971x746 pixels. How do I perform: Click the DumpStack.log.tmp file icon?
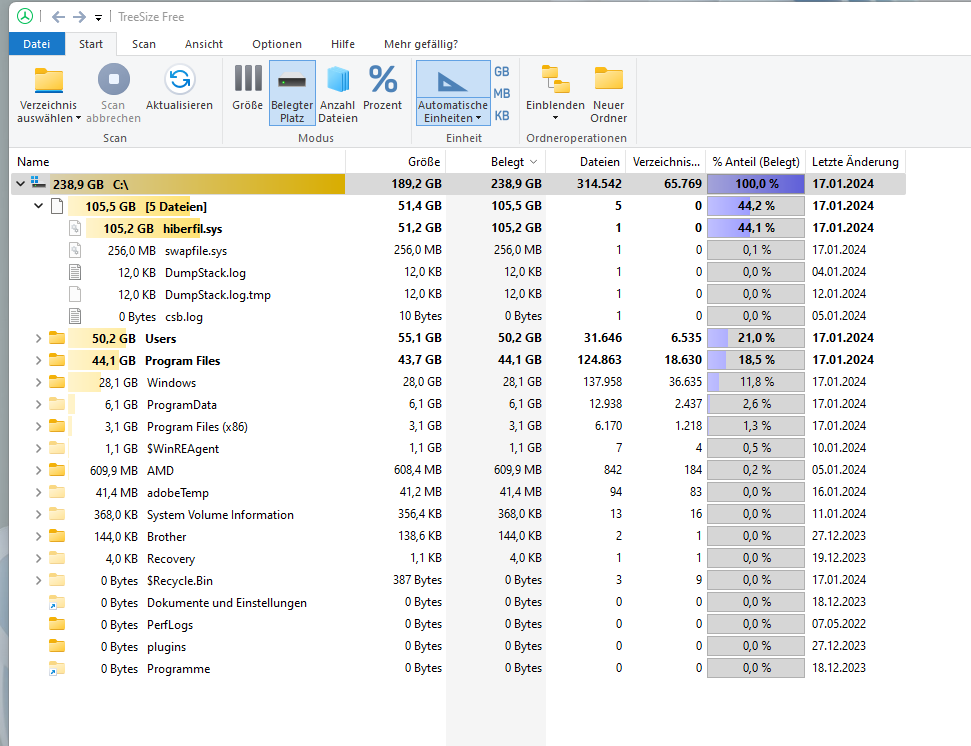[75, 294]
